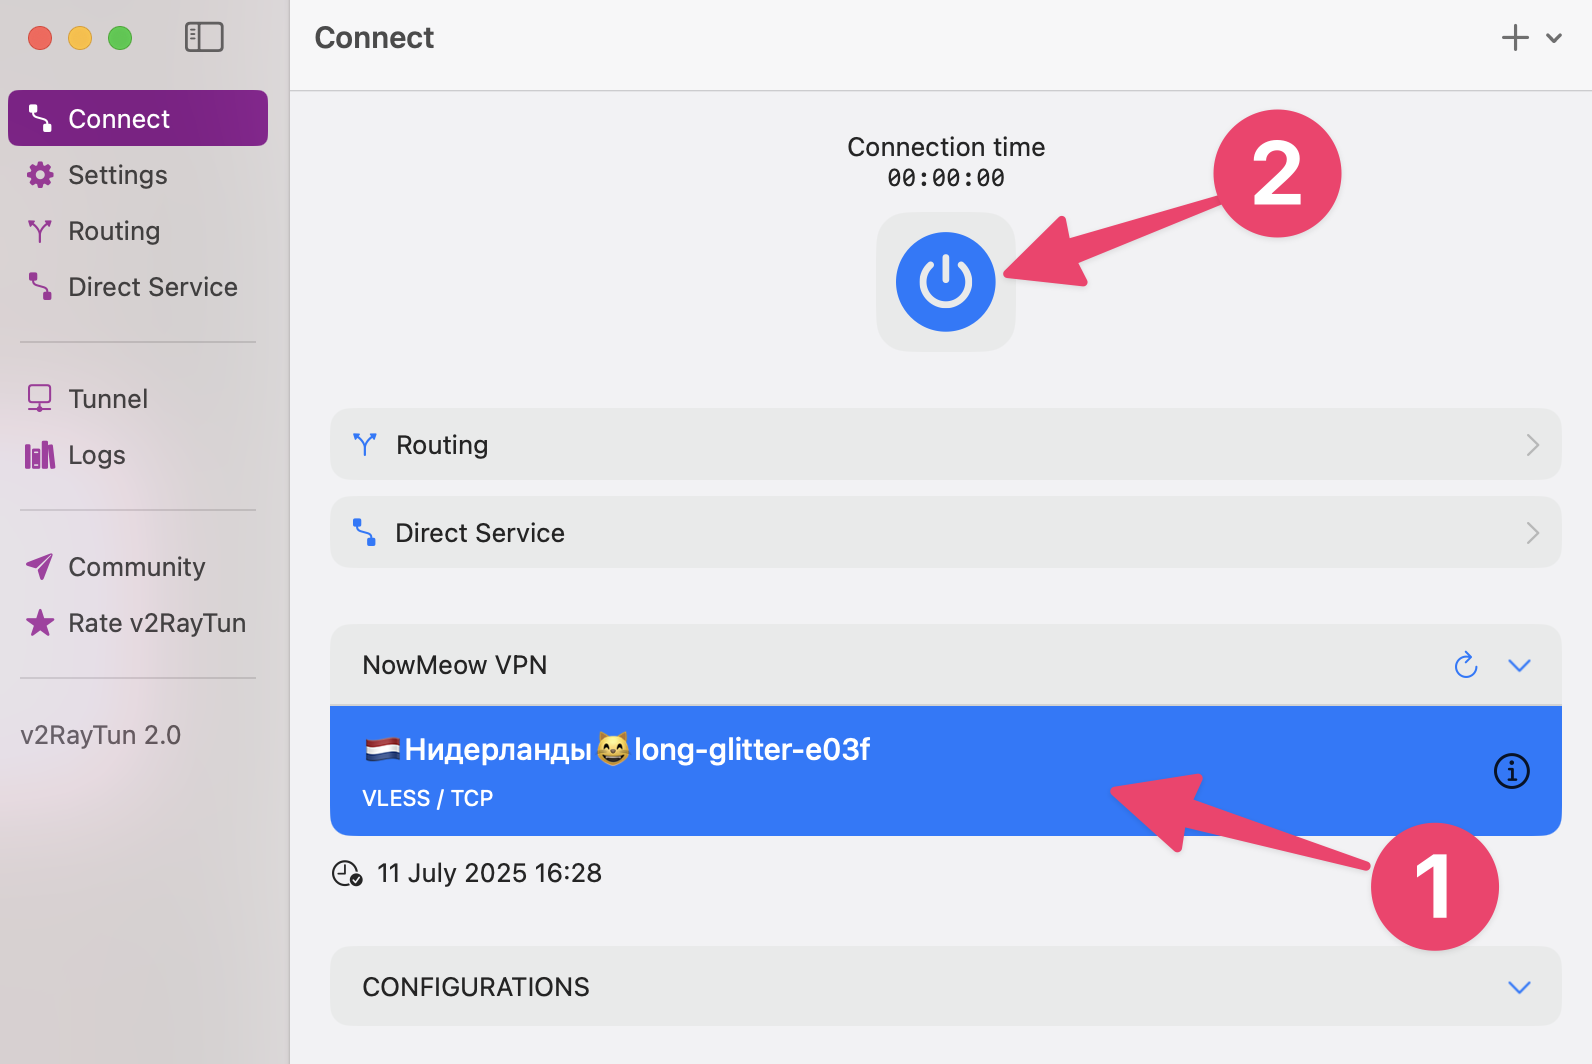Collapse the NowMeow VPN server group
This screenshot has width=1592, height=1064.
tap(1519, 666)
